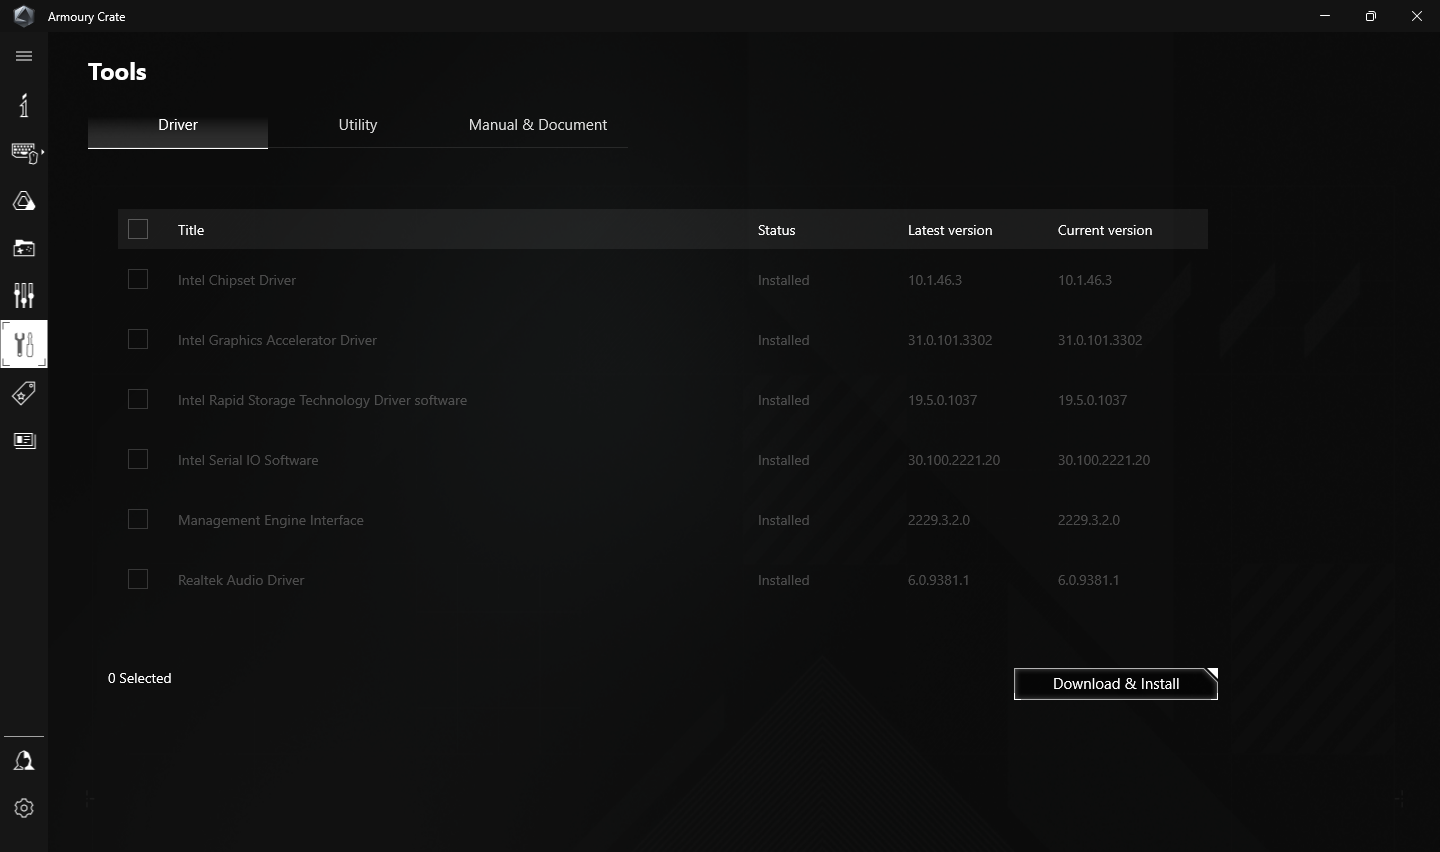Viewport: 1440px width, 852px height.
Task: Select the Tools wrench and screwdriver icon
Action: tap(24, 344)
